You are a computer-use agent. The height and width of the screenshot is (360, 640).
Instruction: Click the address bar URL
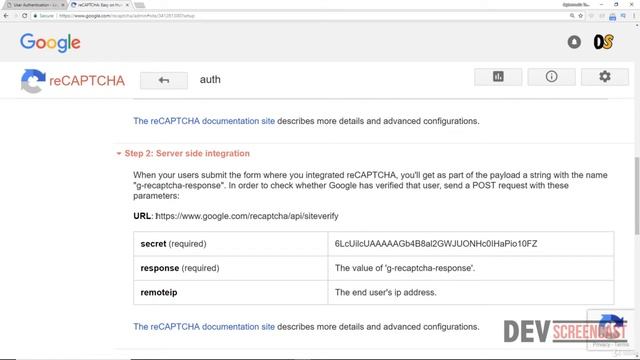[127, 16]
